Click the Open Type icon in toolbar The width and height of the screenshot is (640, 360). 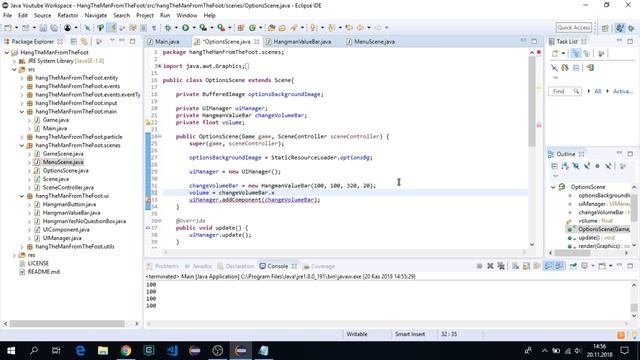(271, 28)
